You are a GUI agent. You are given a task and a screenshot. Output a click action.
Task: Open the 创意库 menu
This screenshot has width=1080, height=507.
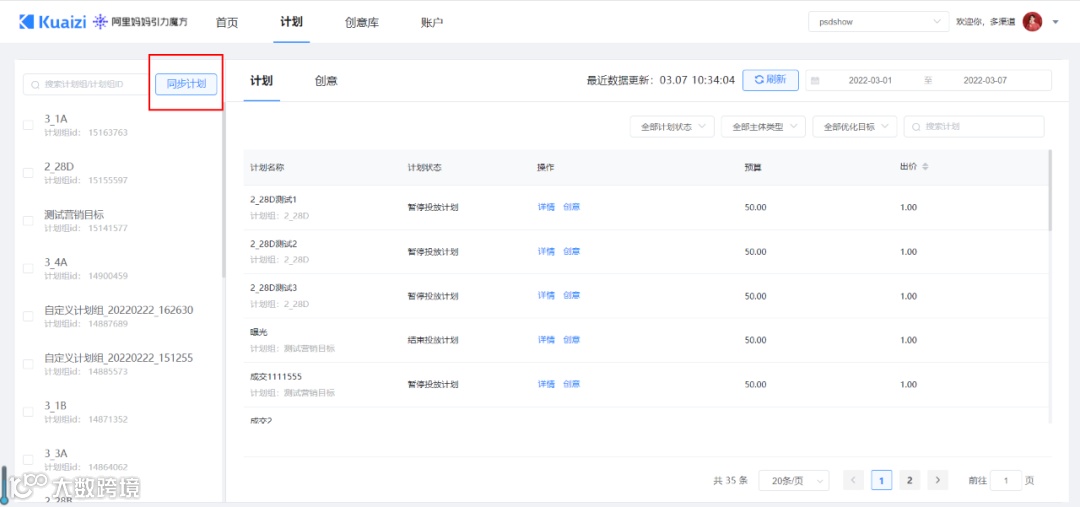click(362, 22)
